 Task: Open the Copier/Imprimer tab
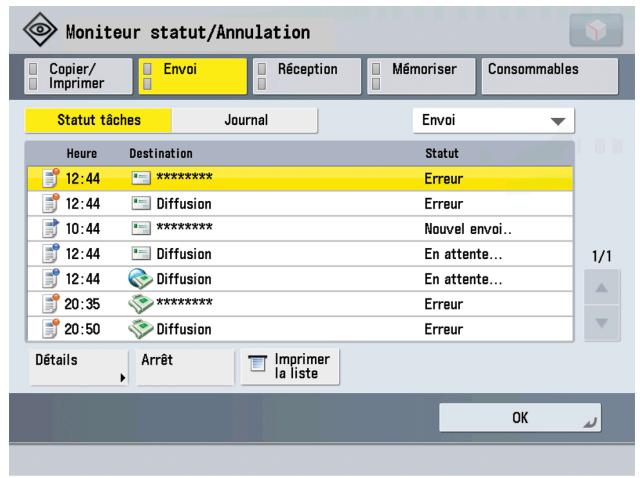78,76
